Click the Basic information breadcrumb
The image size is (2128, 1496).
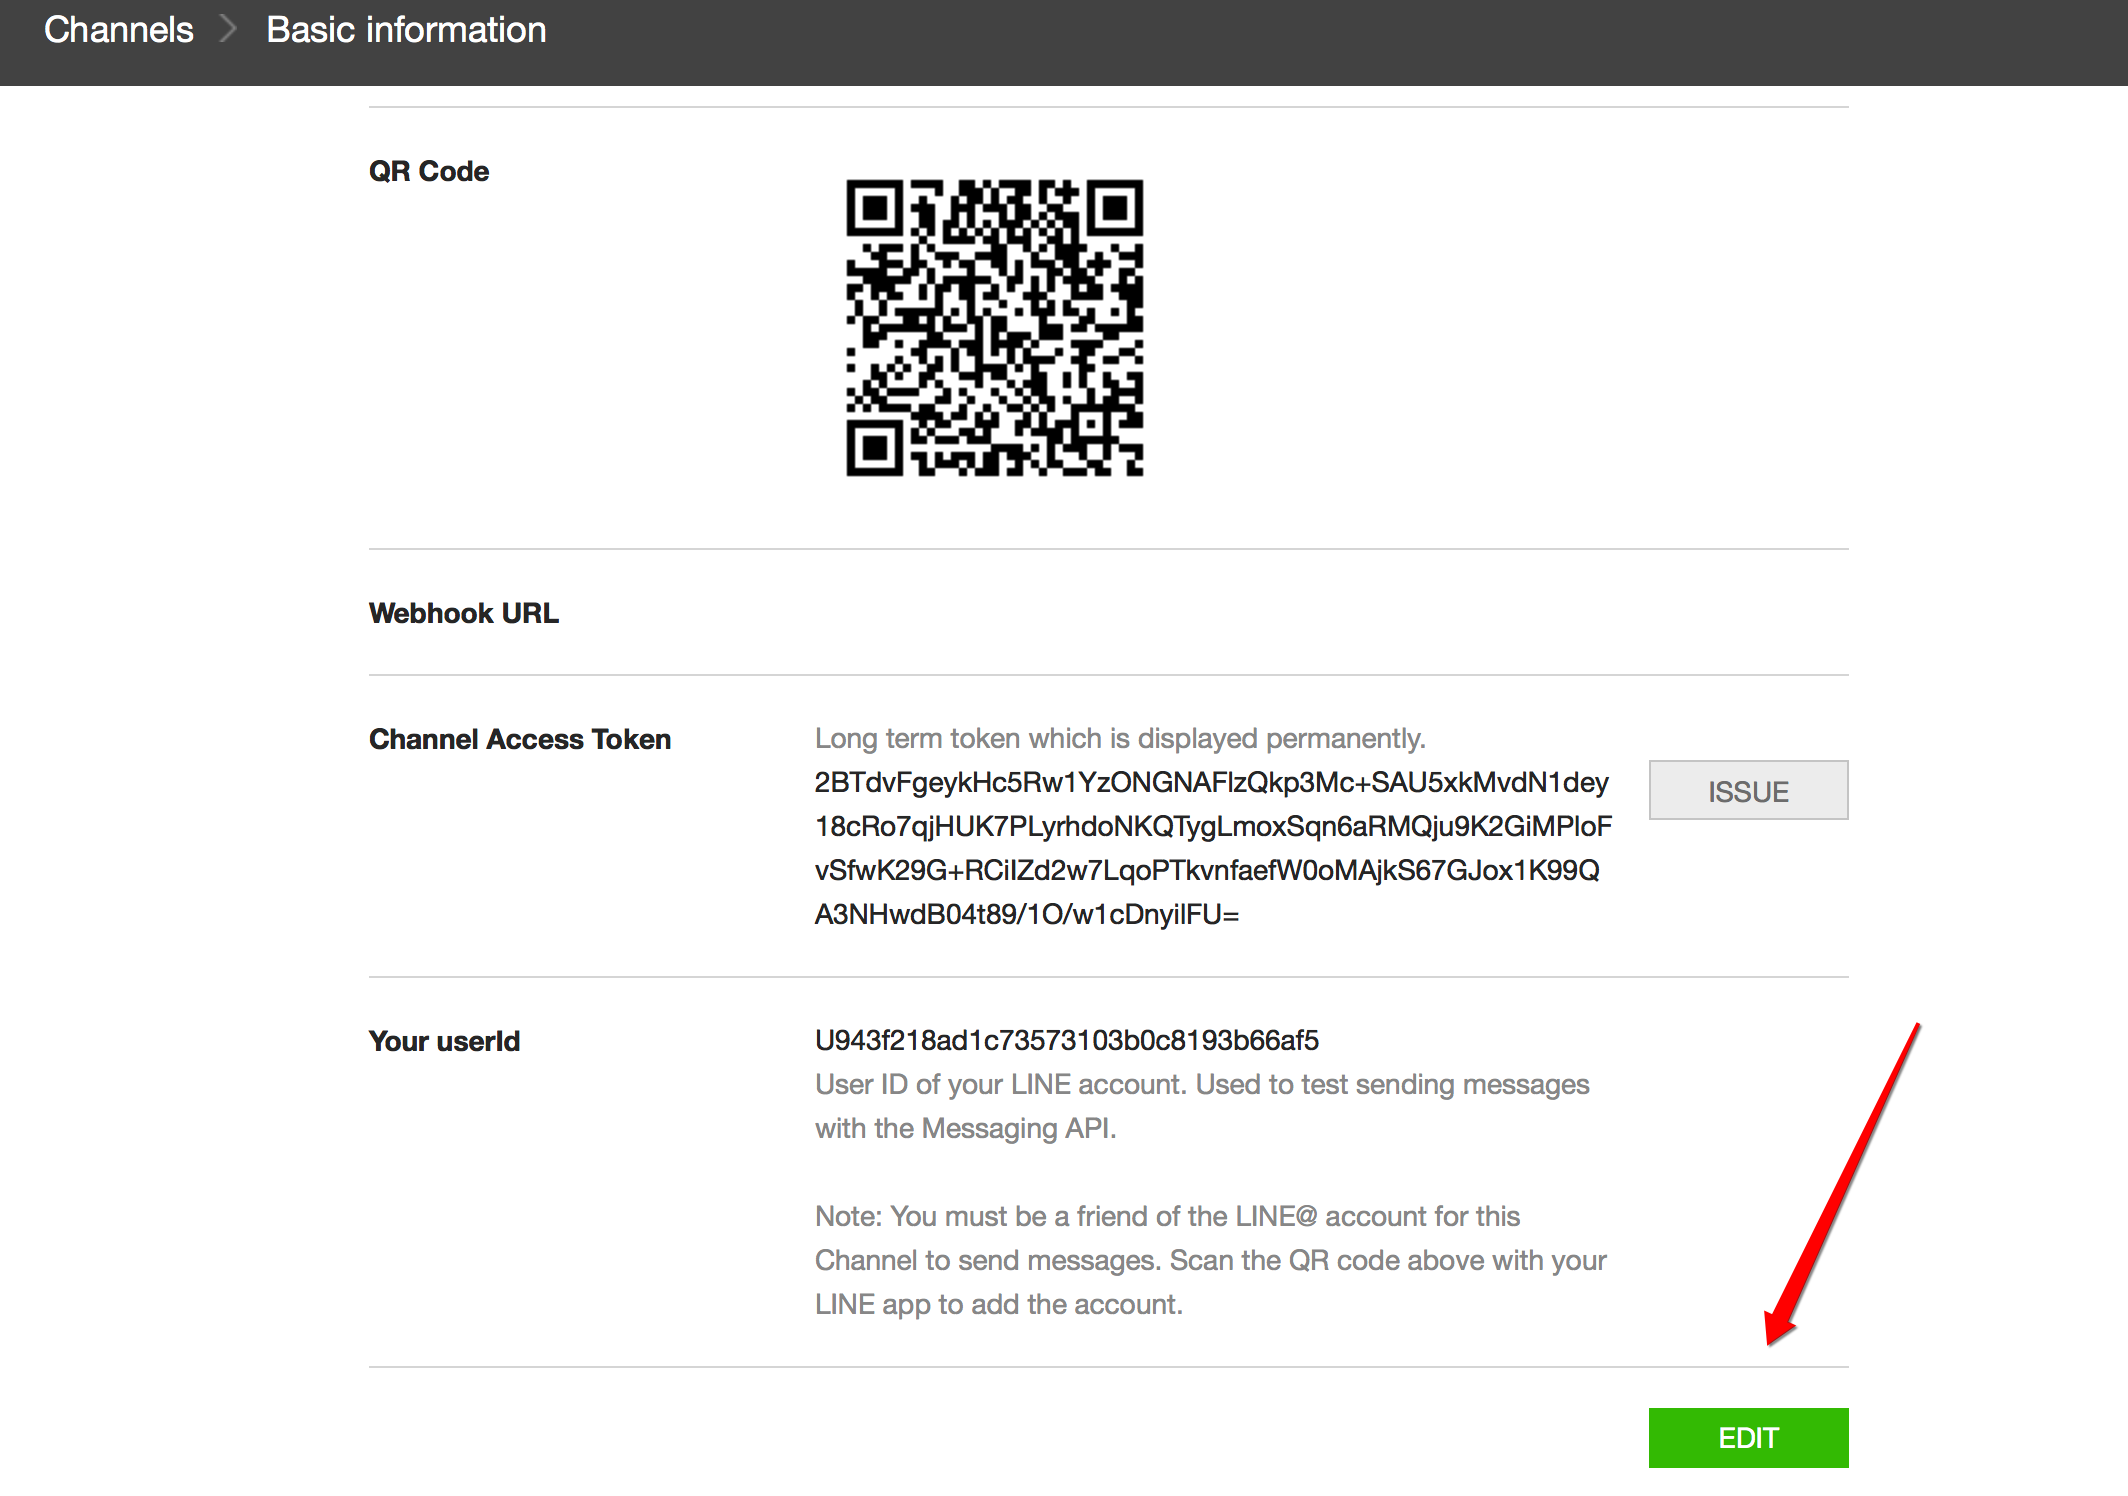pos(406,30)
